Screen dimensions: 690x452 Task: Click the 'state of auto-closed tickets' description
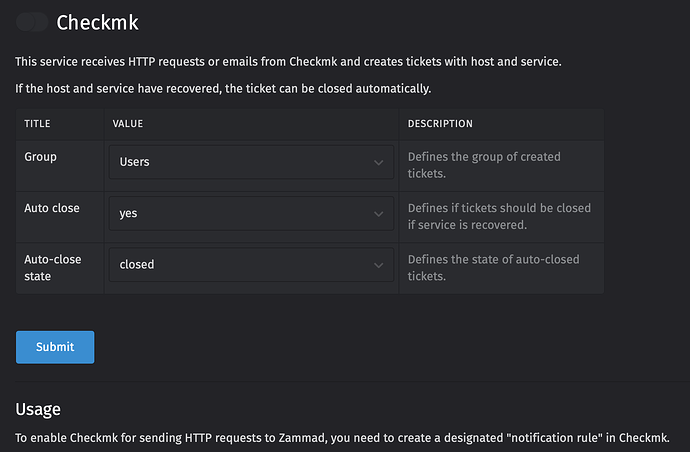point(493,267)
